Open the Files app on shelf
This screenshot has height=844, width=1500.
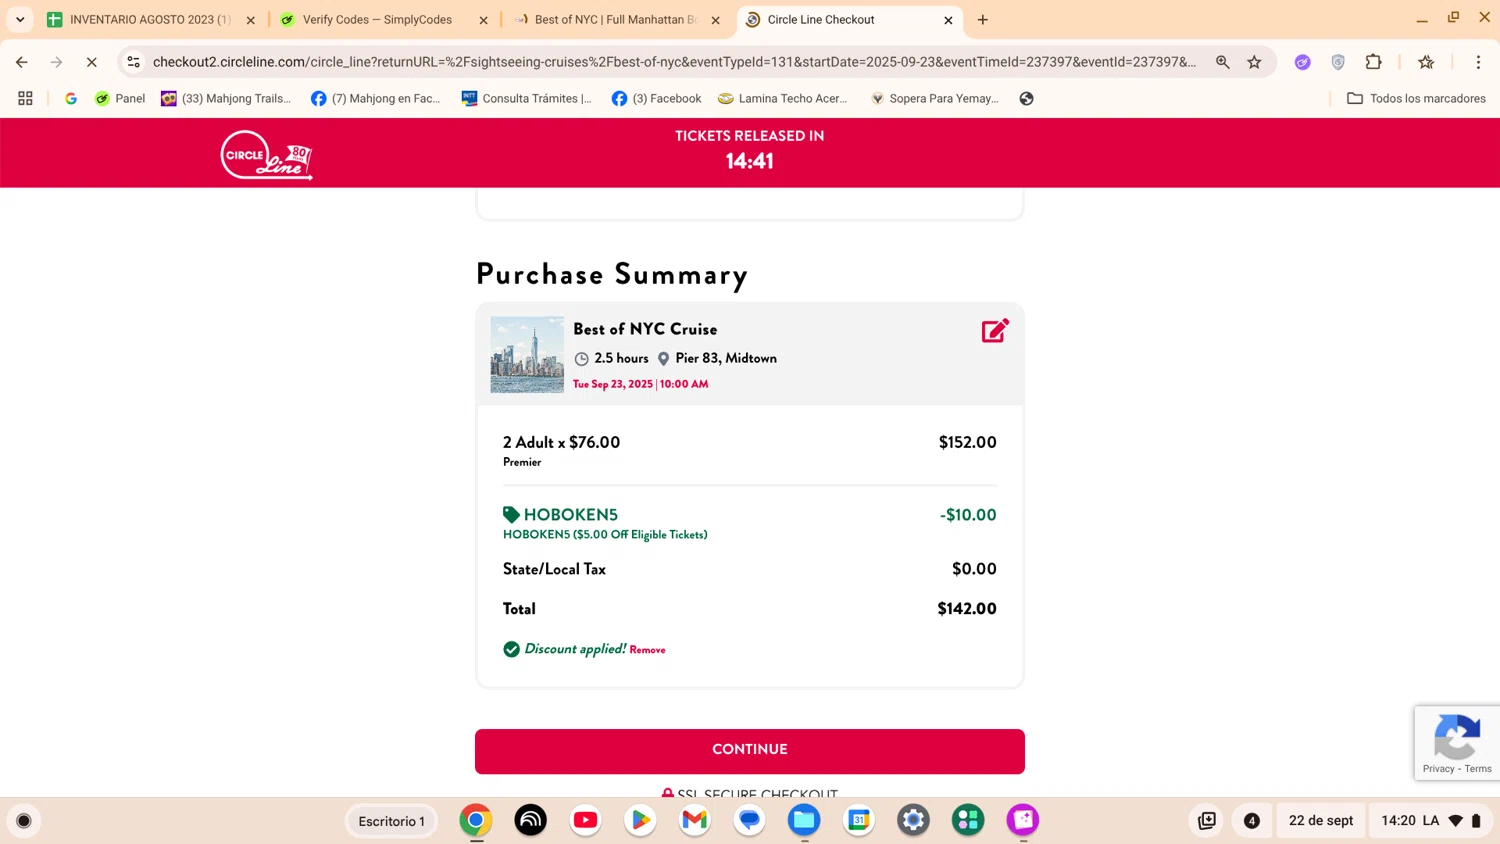tap(804, 820)
